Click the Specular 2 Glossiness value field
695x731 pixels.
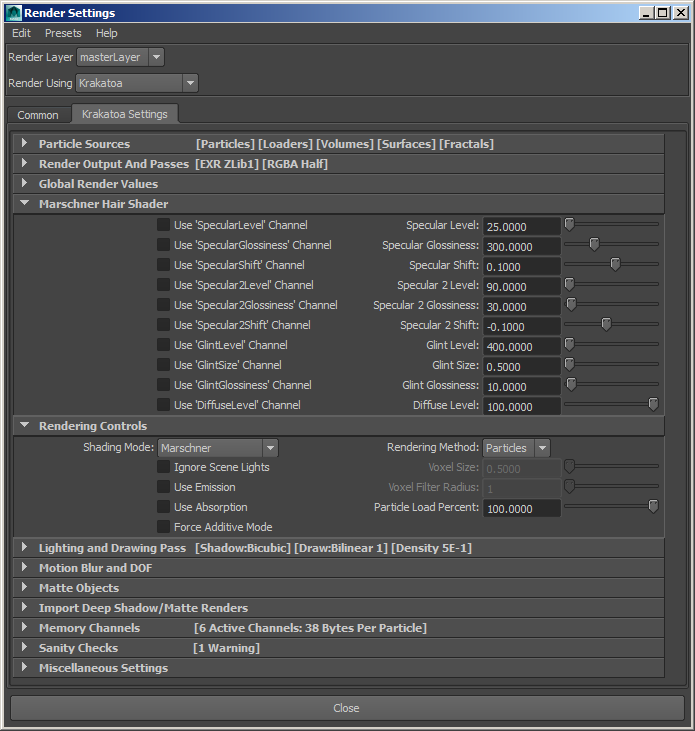pos(522,307)
